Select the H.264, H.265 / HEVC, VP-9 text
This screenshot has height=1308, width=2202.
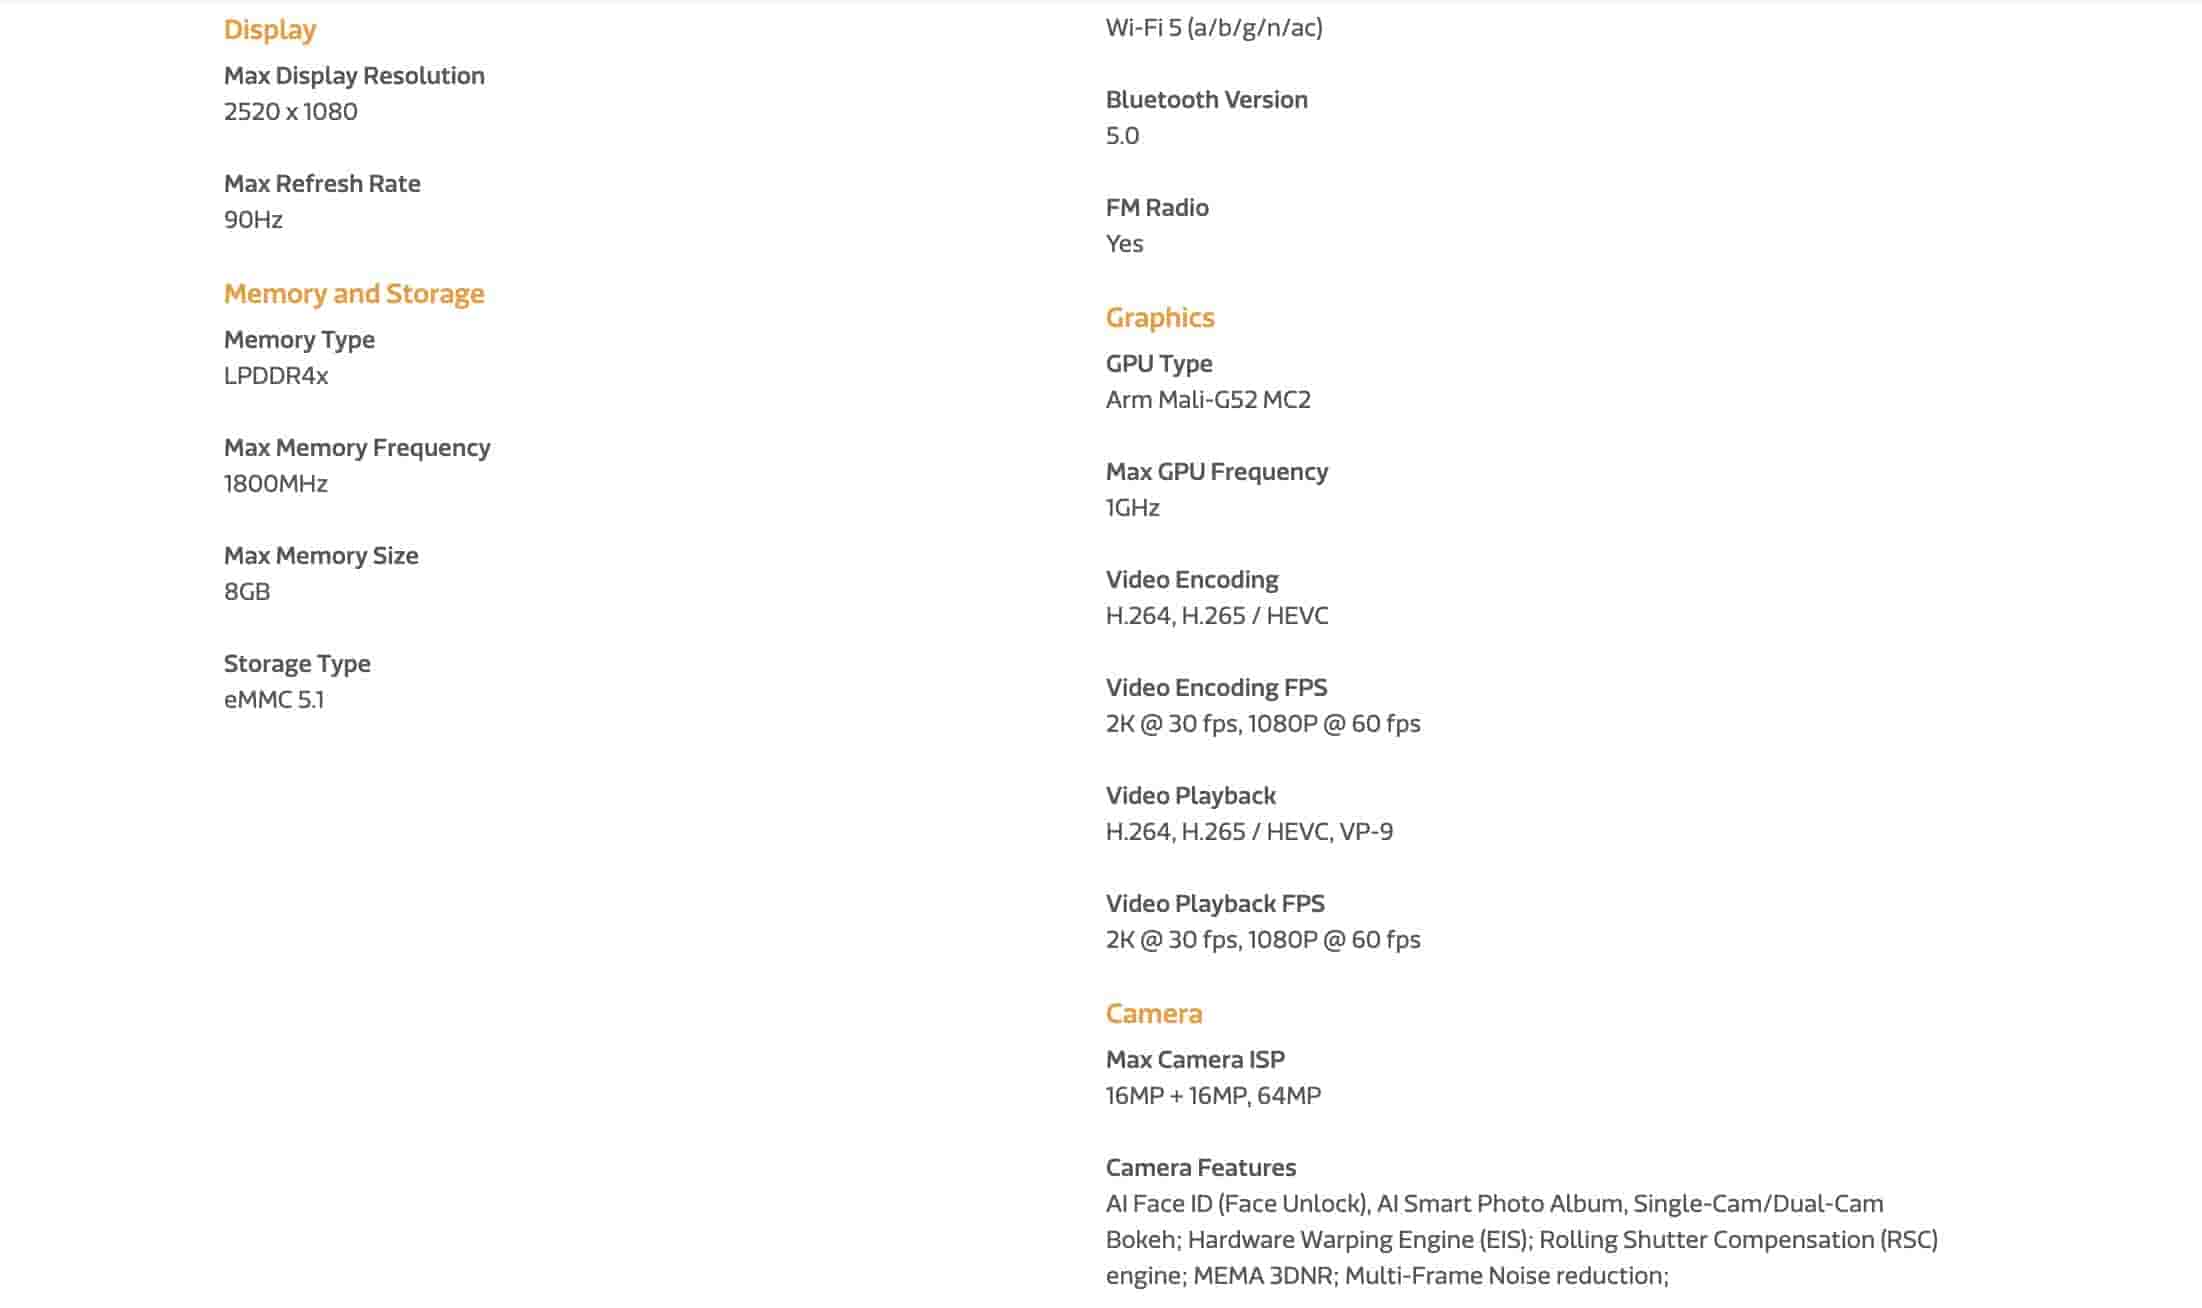point(1249,832)
